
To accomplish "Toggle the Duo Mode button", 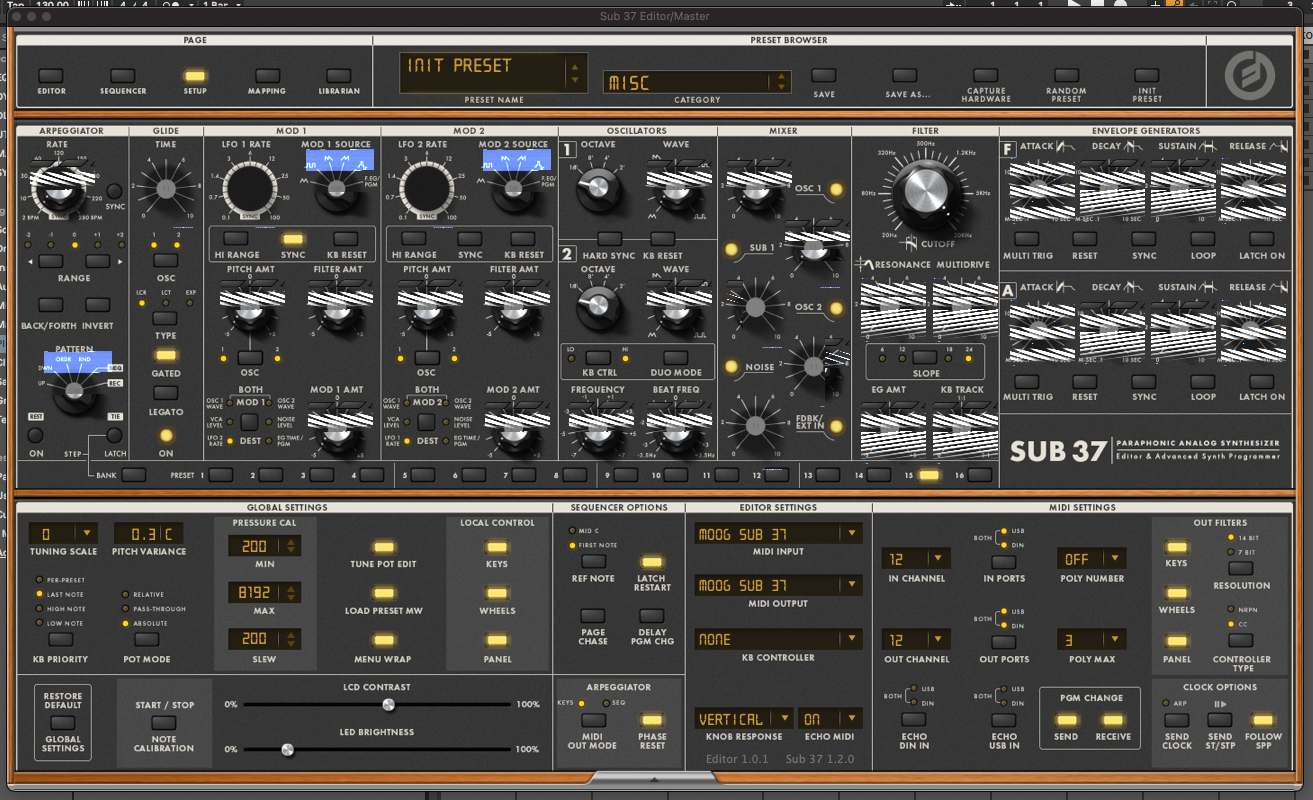I will pyautogui.click(x=676, y=357).
